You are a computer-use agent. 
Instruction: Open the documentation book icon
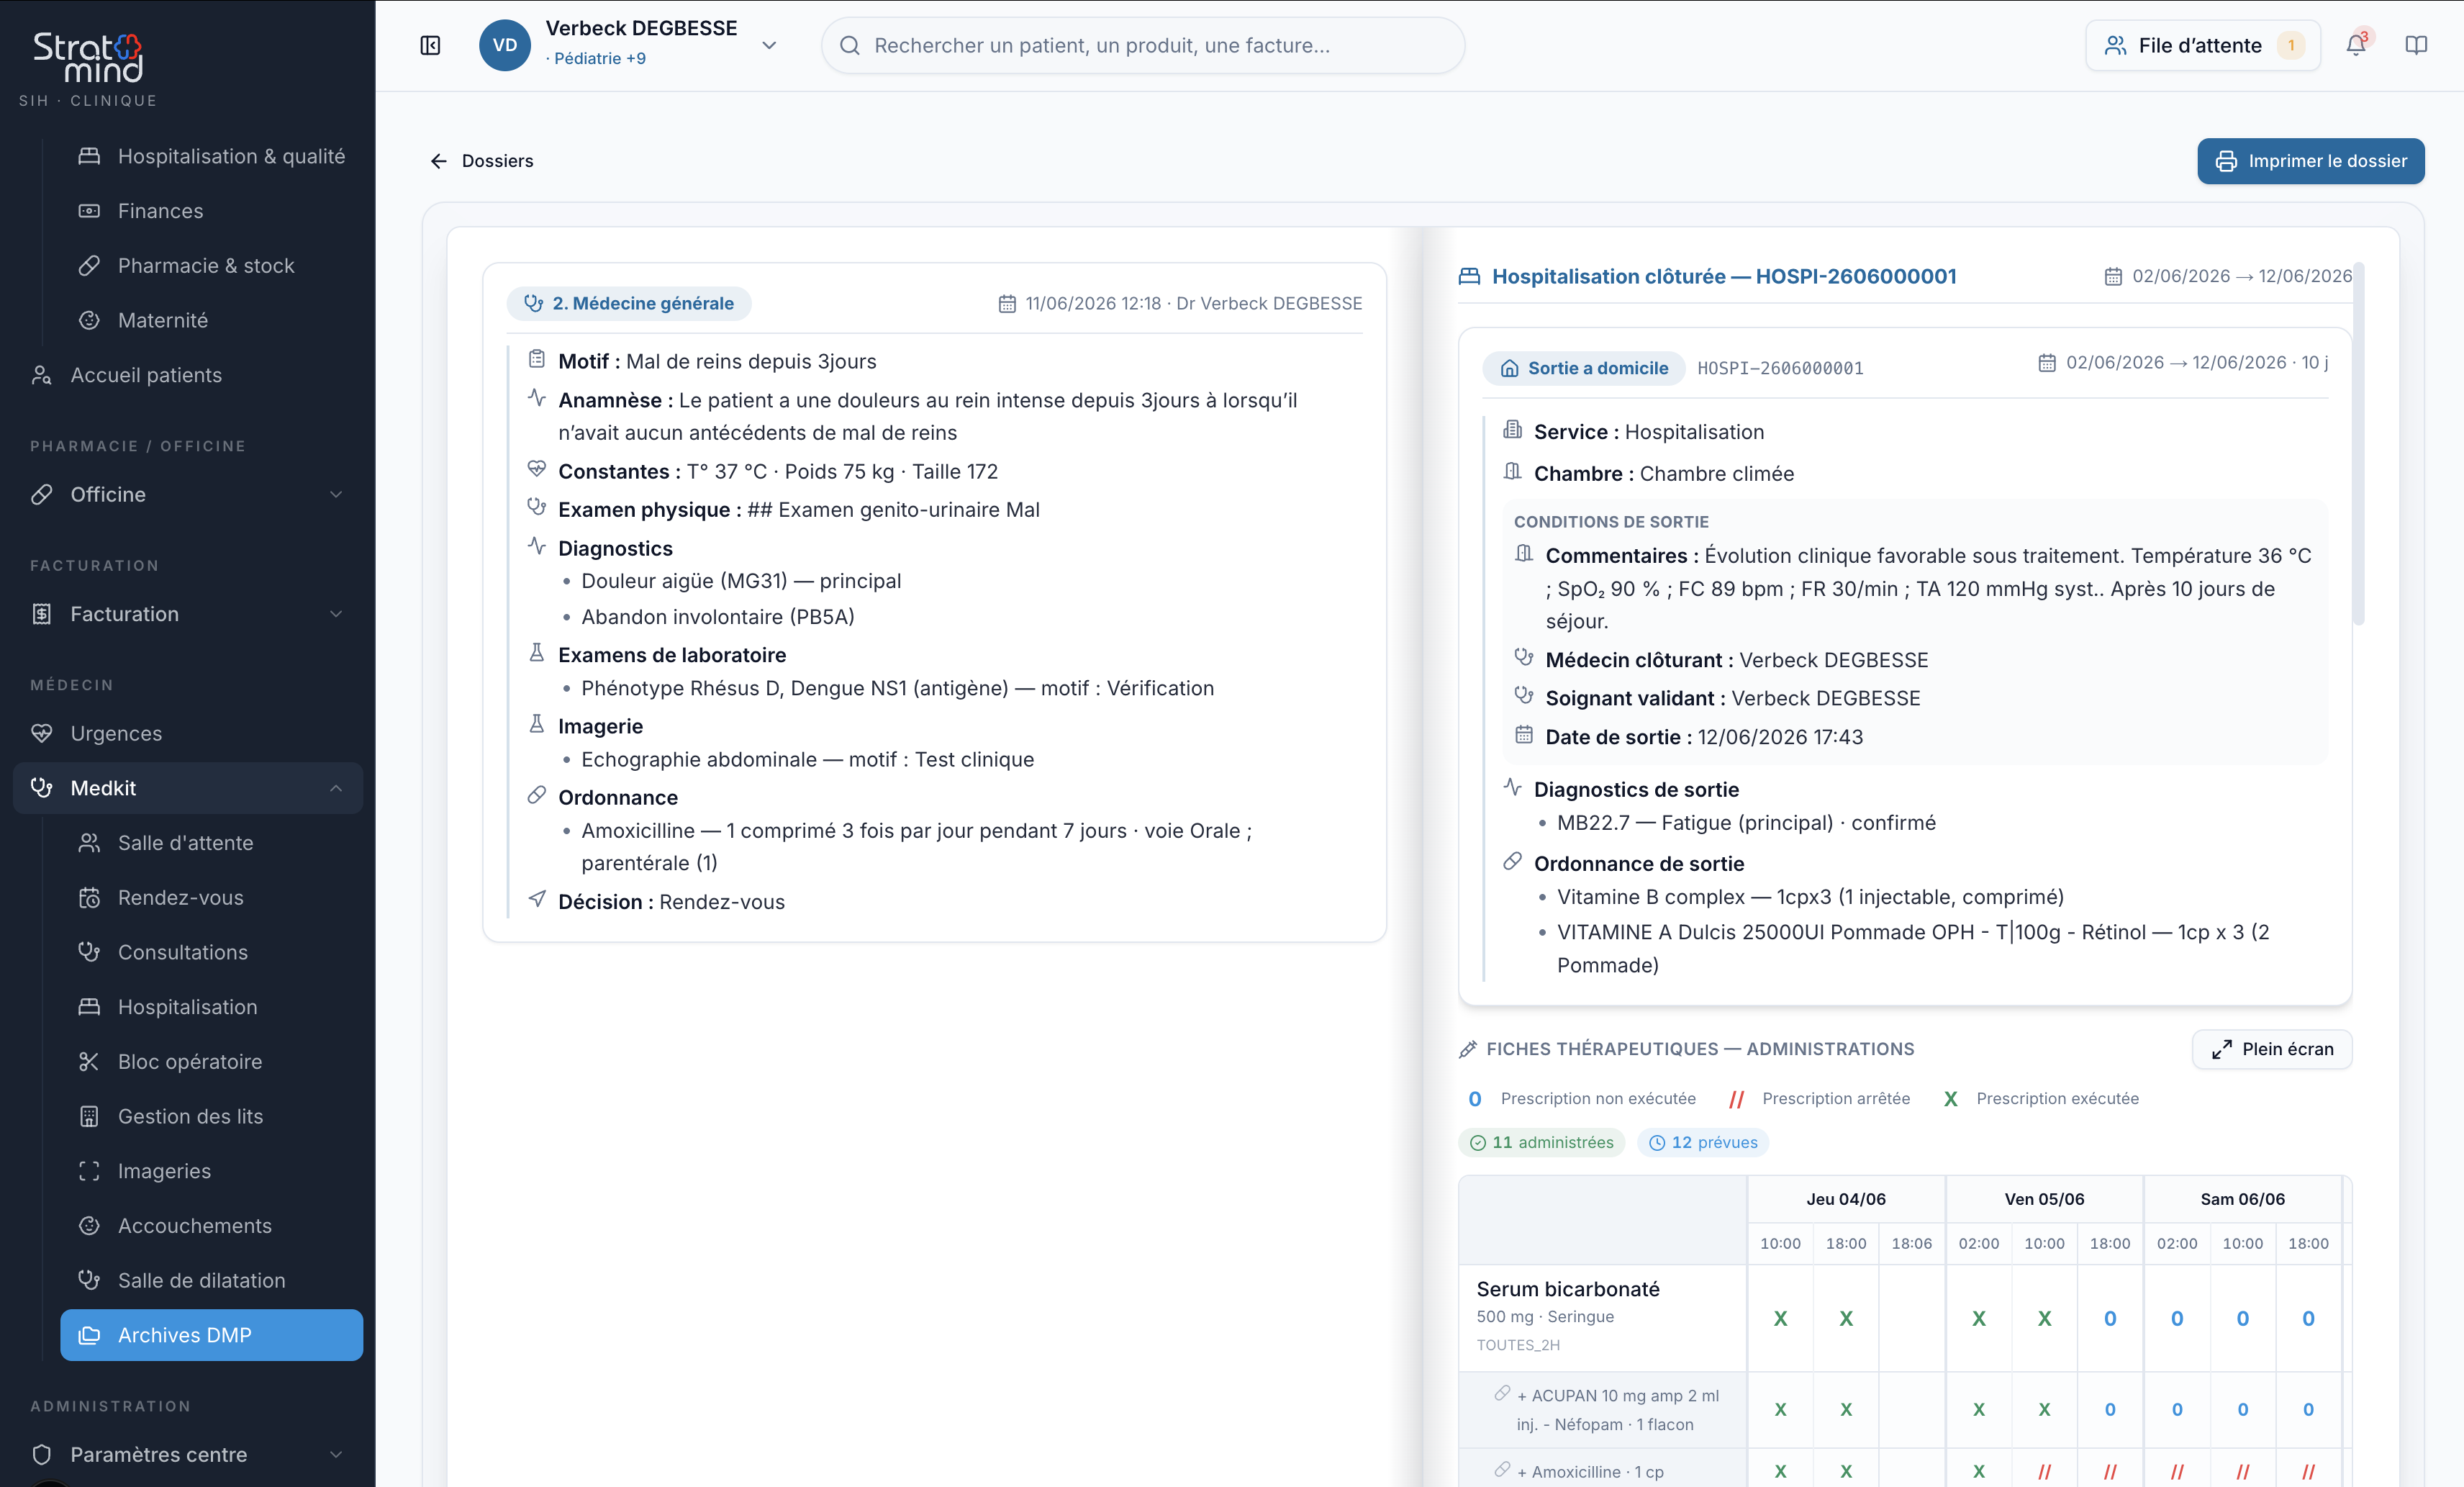click(2416, 45)
